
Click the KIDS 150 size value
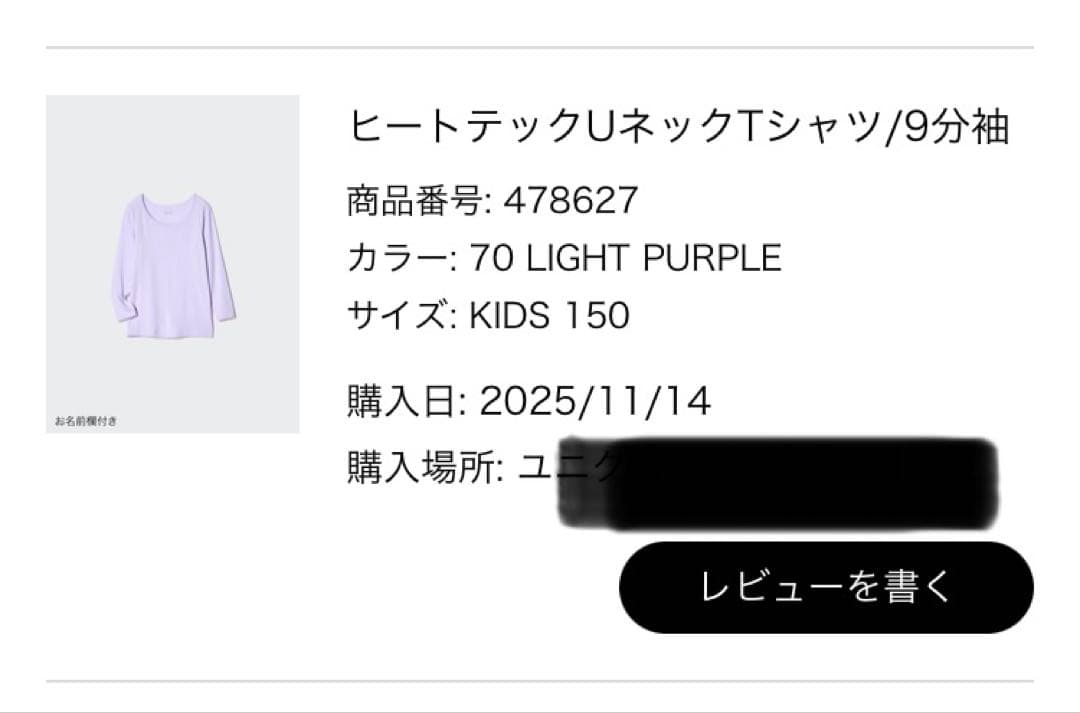pyautogui.click(x=549, y=316)
